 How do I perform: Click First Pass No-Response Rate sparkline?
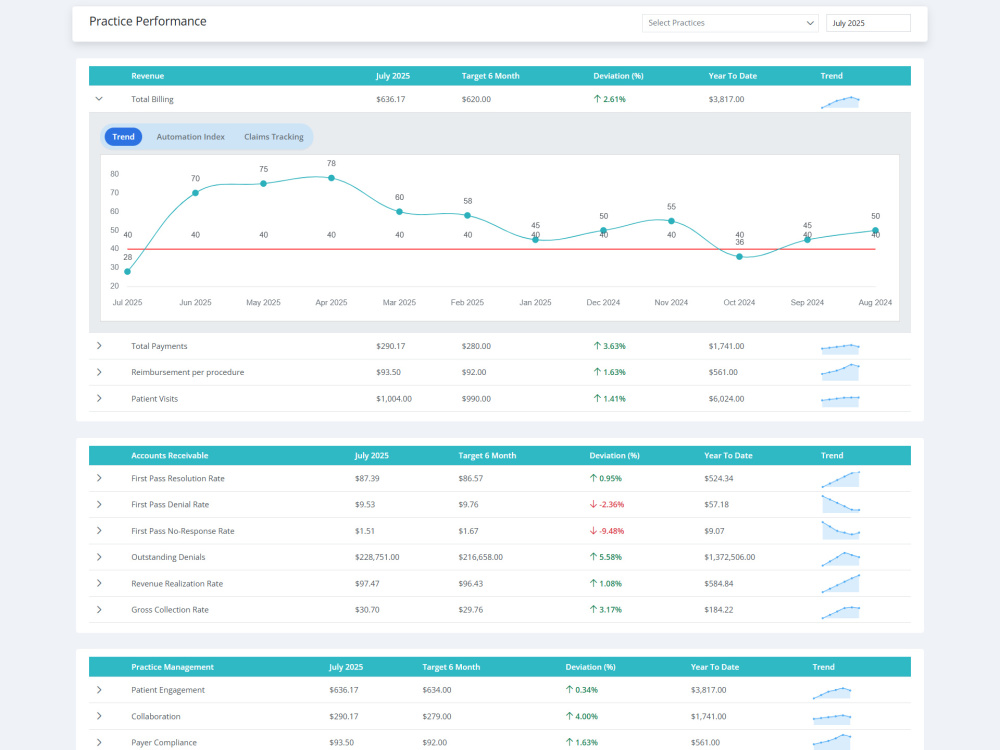tap(840, 530)
